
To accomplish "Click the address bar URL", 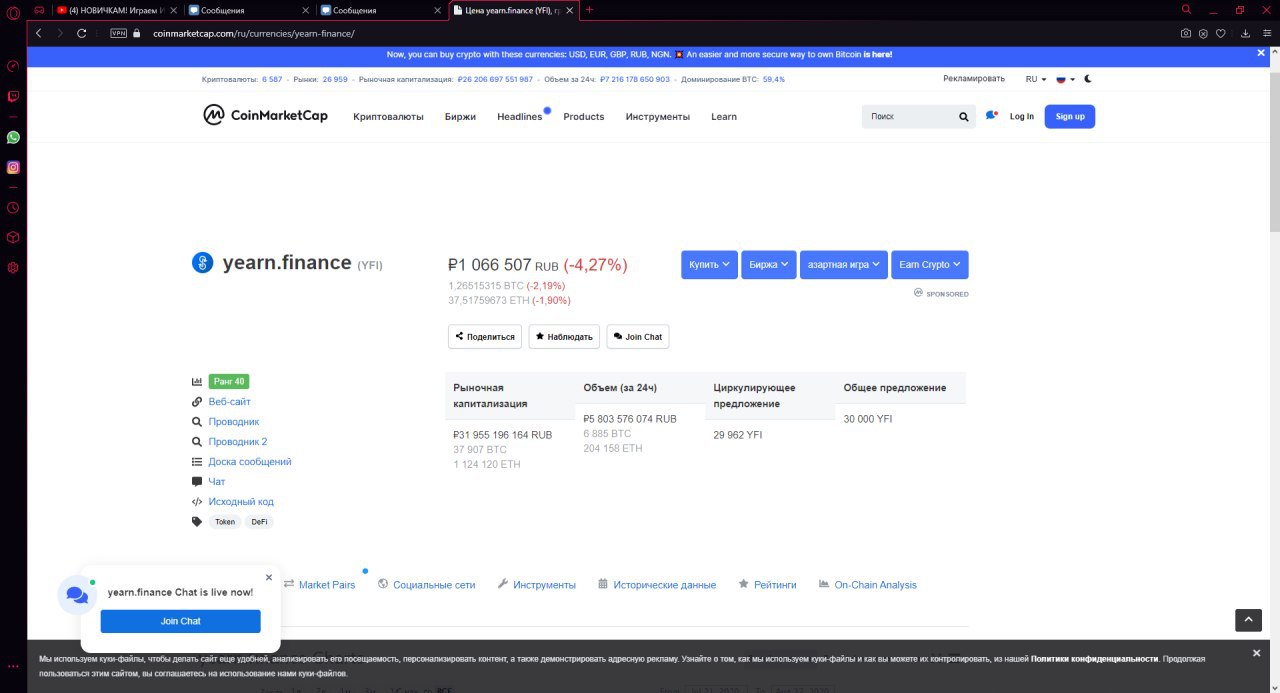I will pos(254,33).
